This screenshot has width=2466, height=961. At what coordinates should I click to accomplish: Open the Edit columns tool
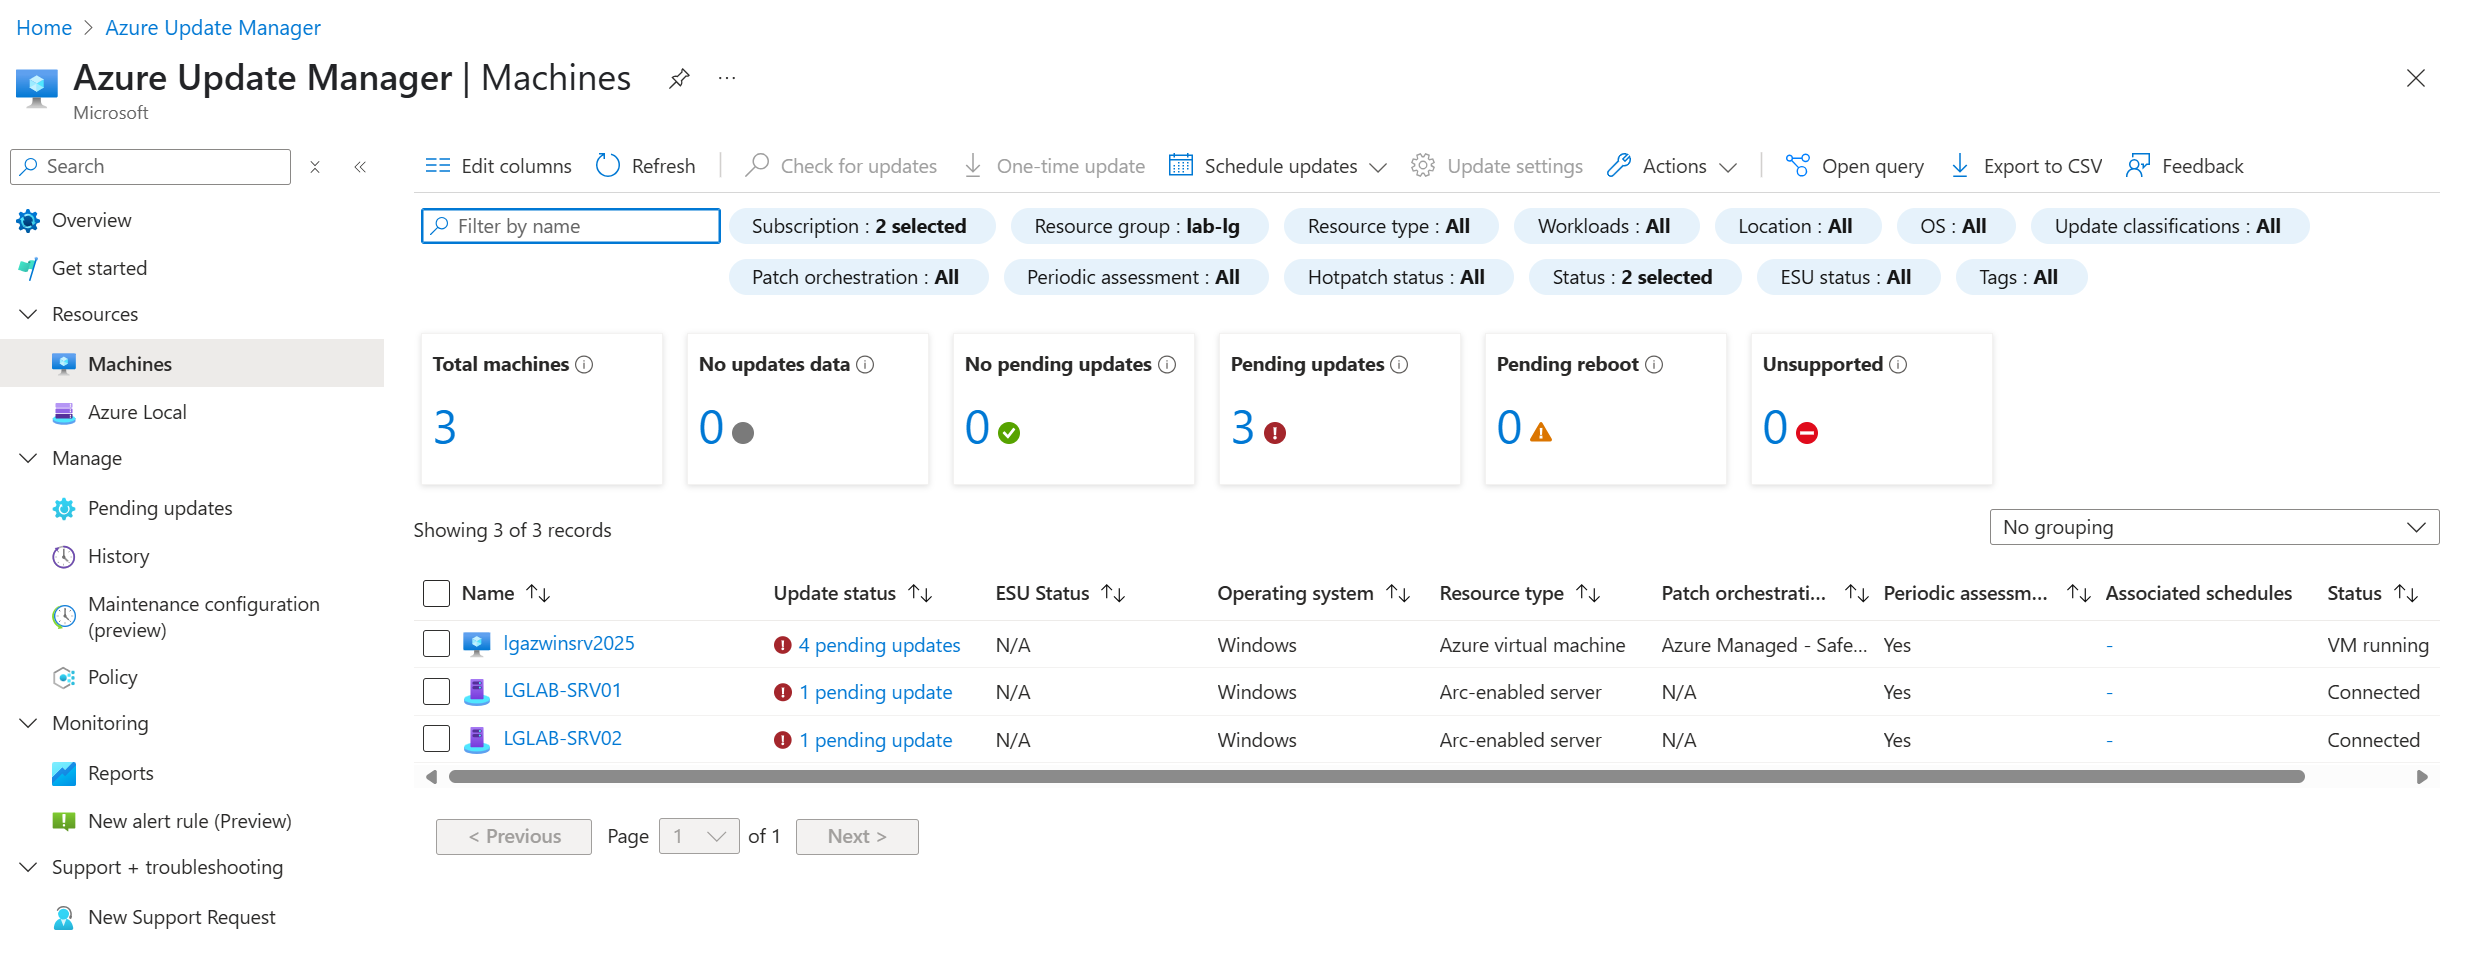[x=498, y=166]
